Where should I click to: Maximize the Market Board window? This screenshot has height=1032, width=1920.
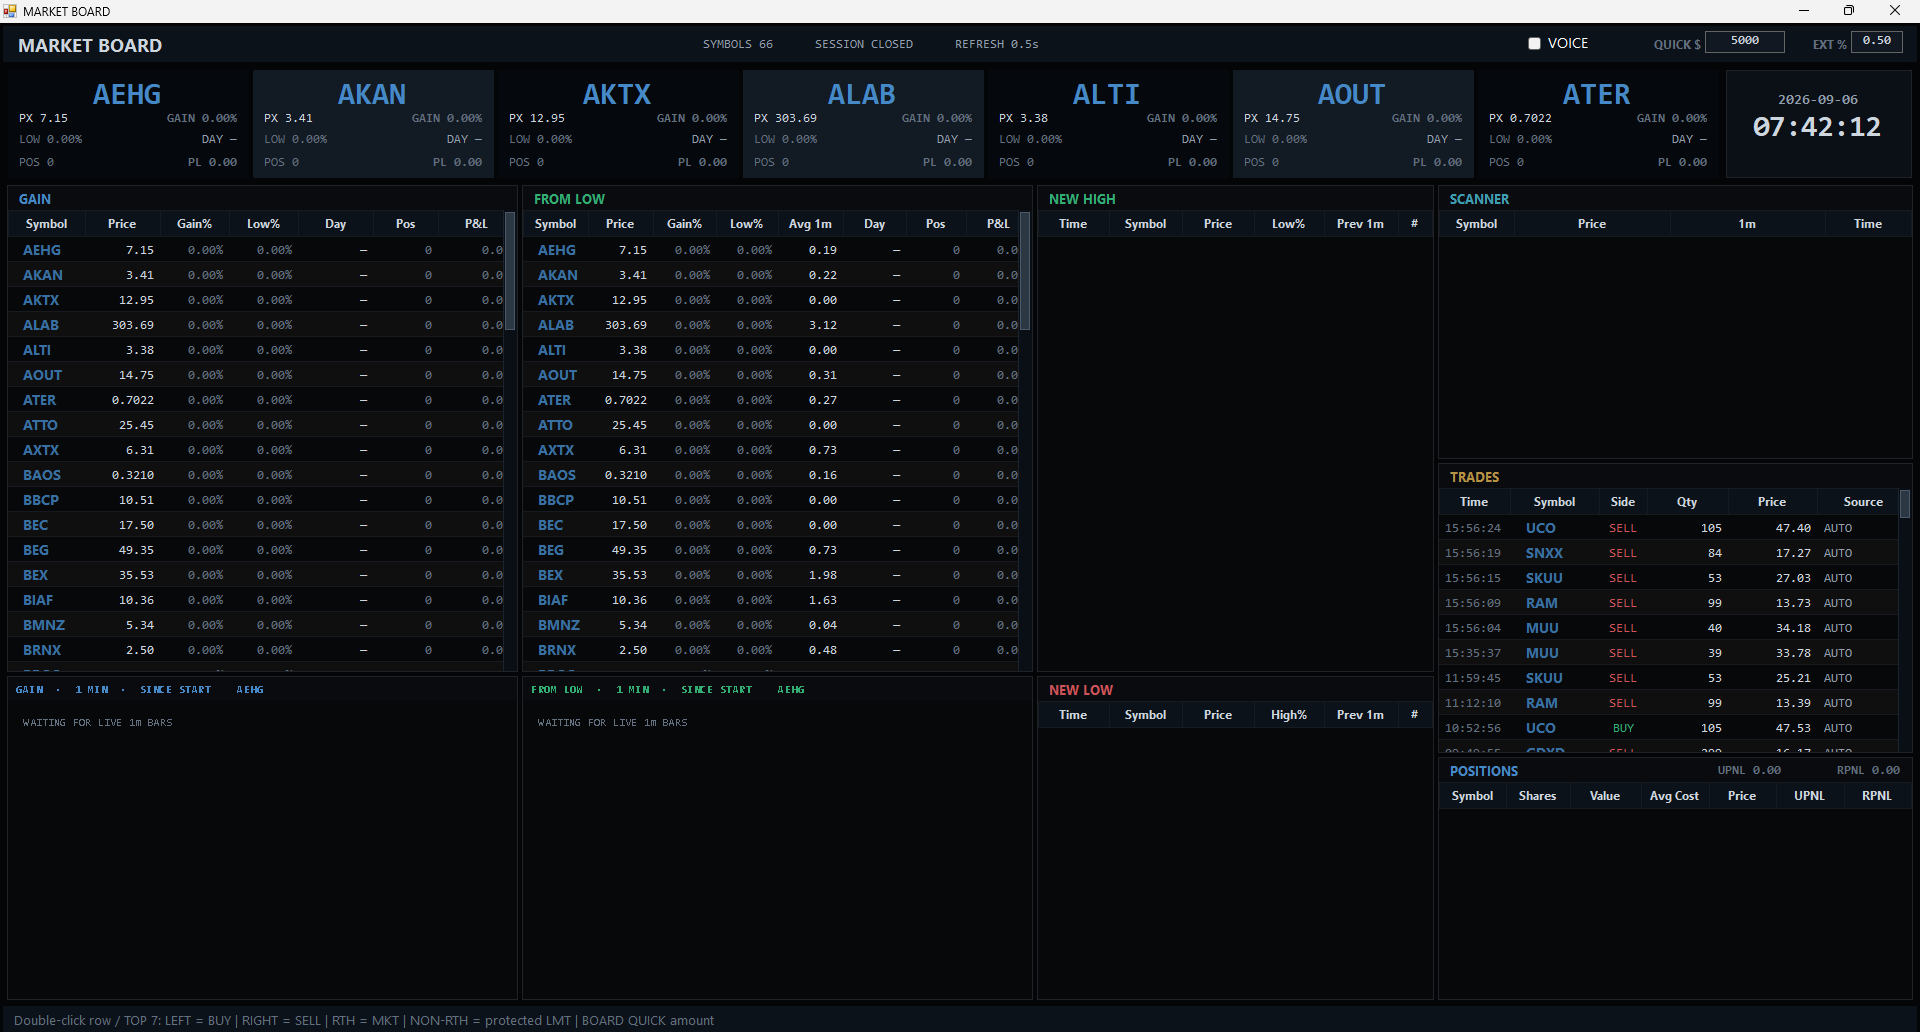click(1849, 11)
